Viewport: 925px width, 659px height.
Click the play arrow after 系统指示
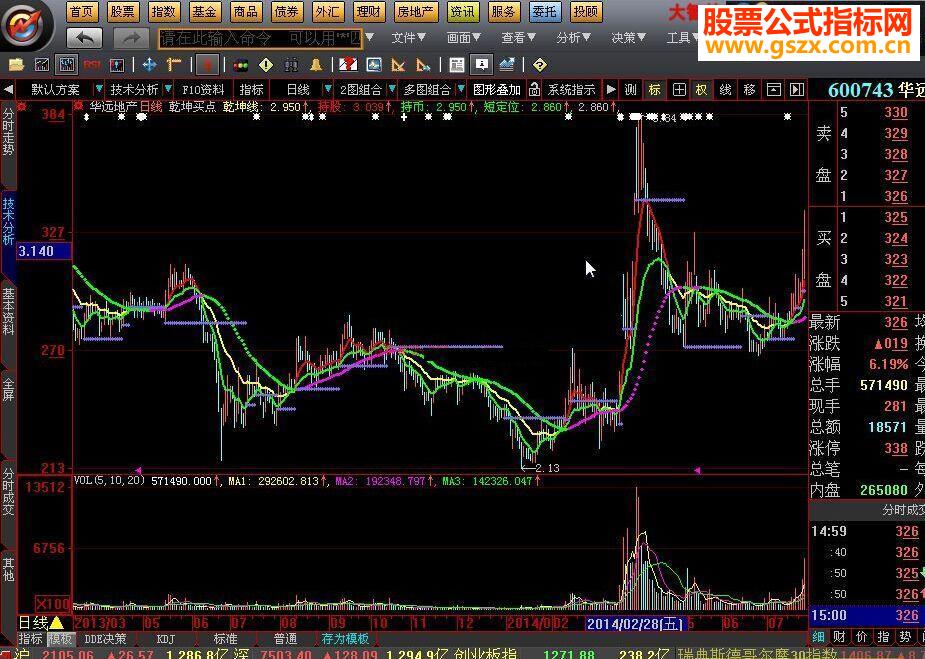611,90
